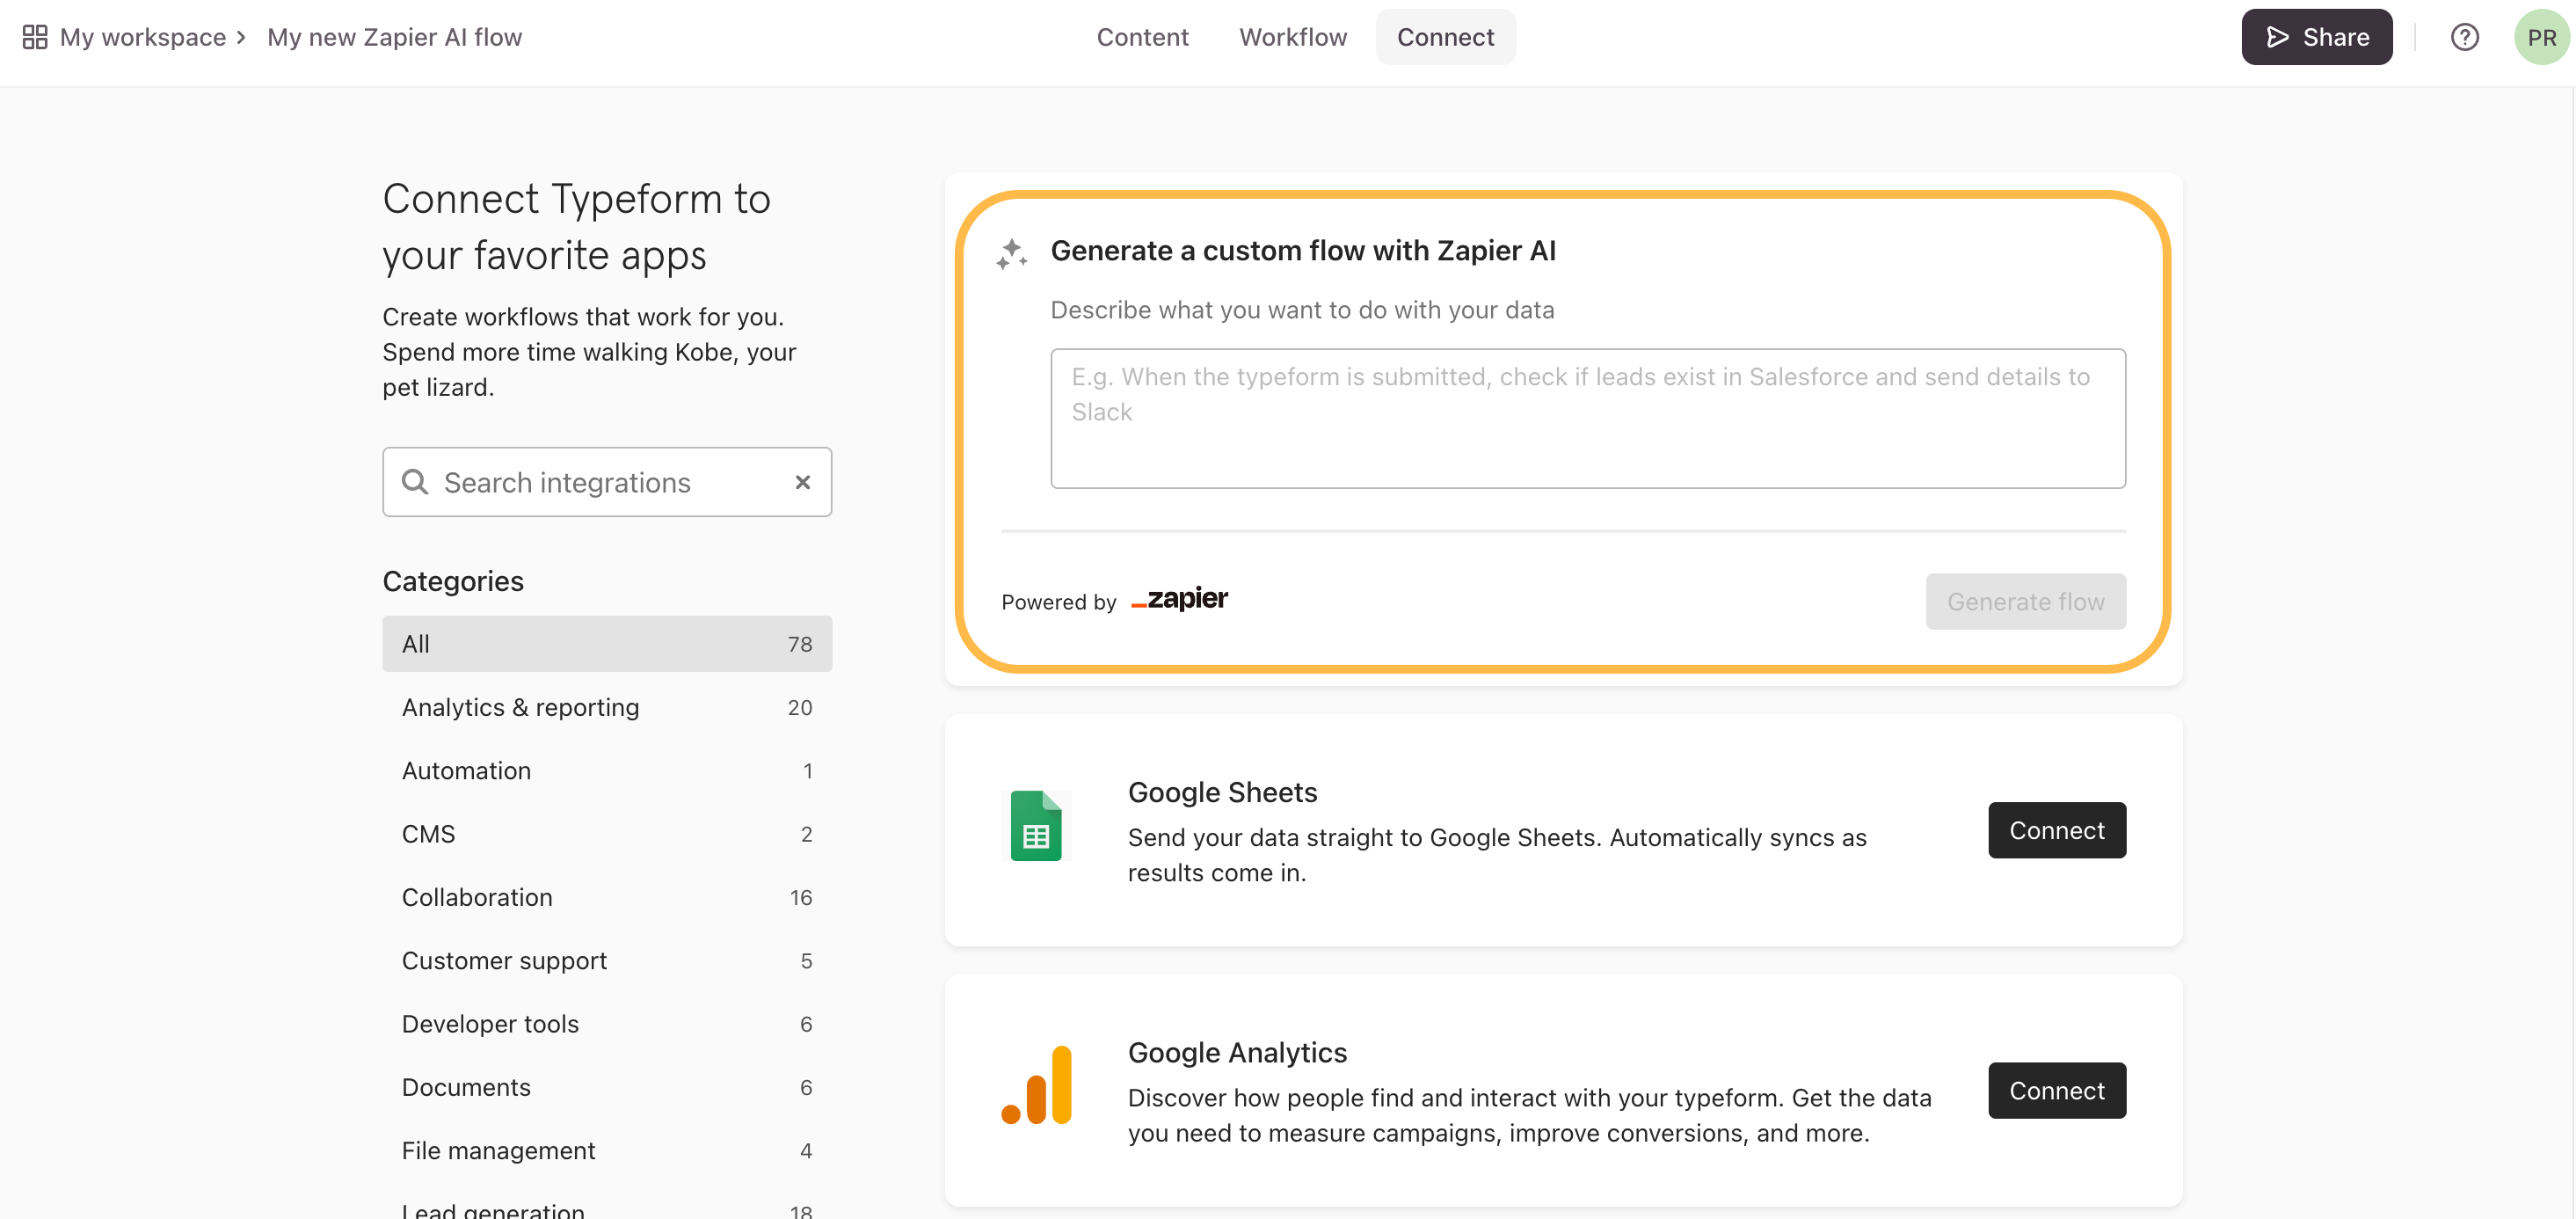
Task: Open the help question mark icon
Action: pos(2464,37)
